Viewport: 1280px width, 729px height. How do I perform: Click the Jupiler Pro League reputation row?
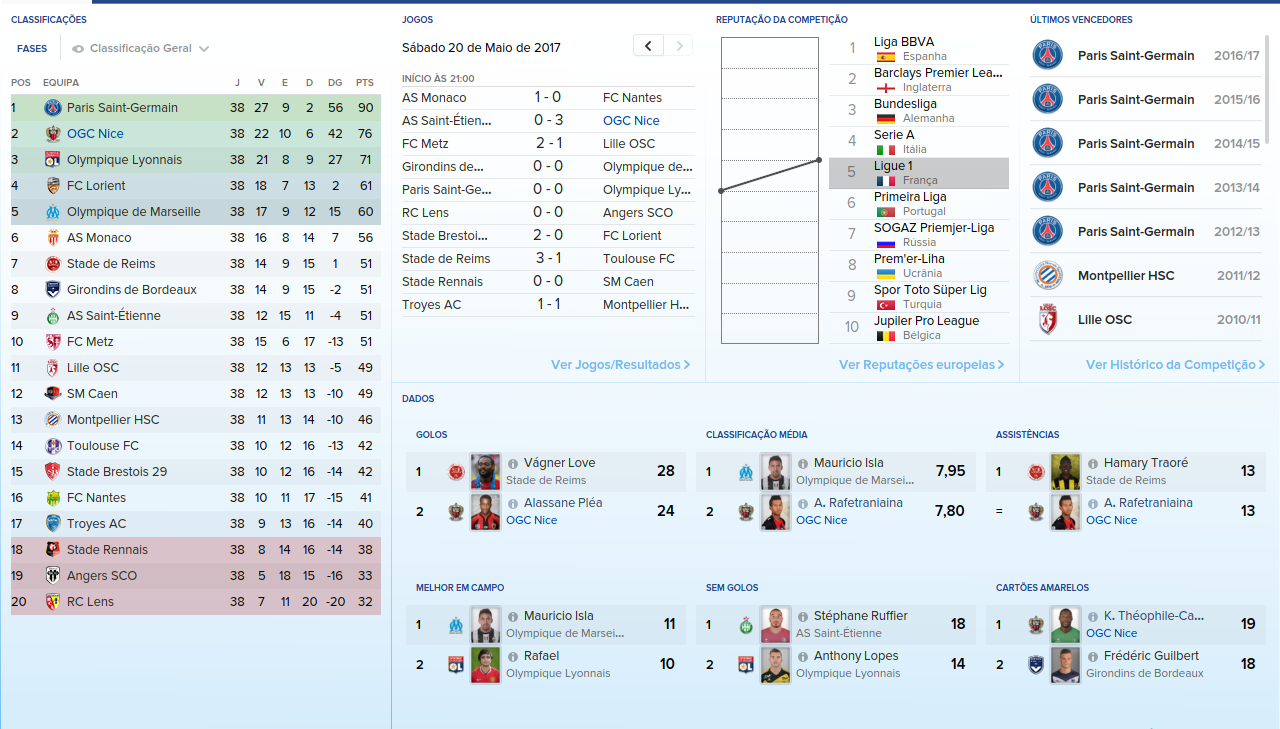pos(919,328)
